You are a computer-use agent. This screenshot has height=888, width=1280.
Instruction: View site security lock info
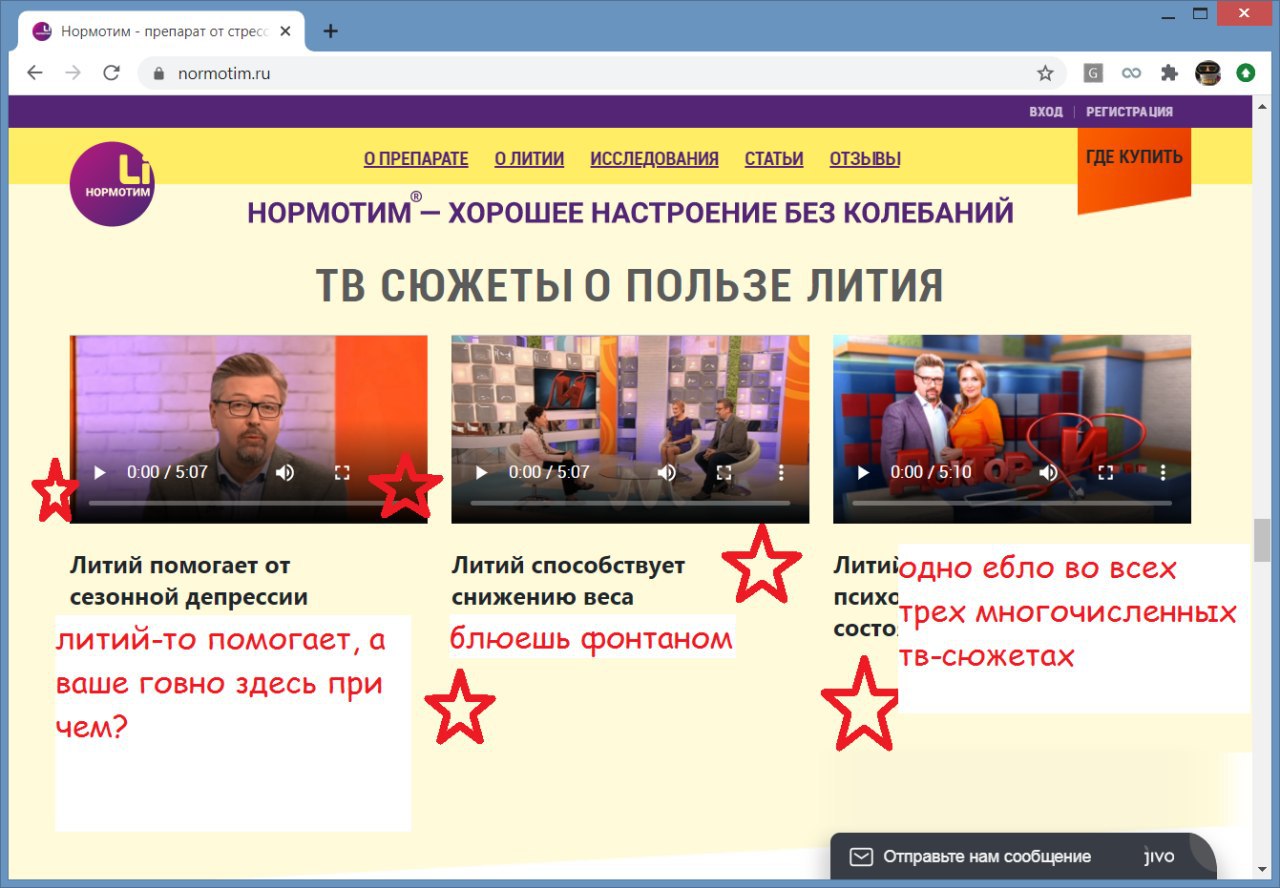(x=158, y=73)
